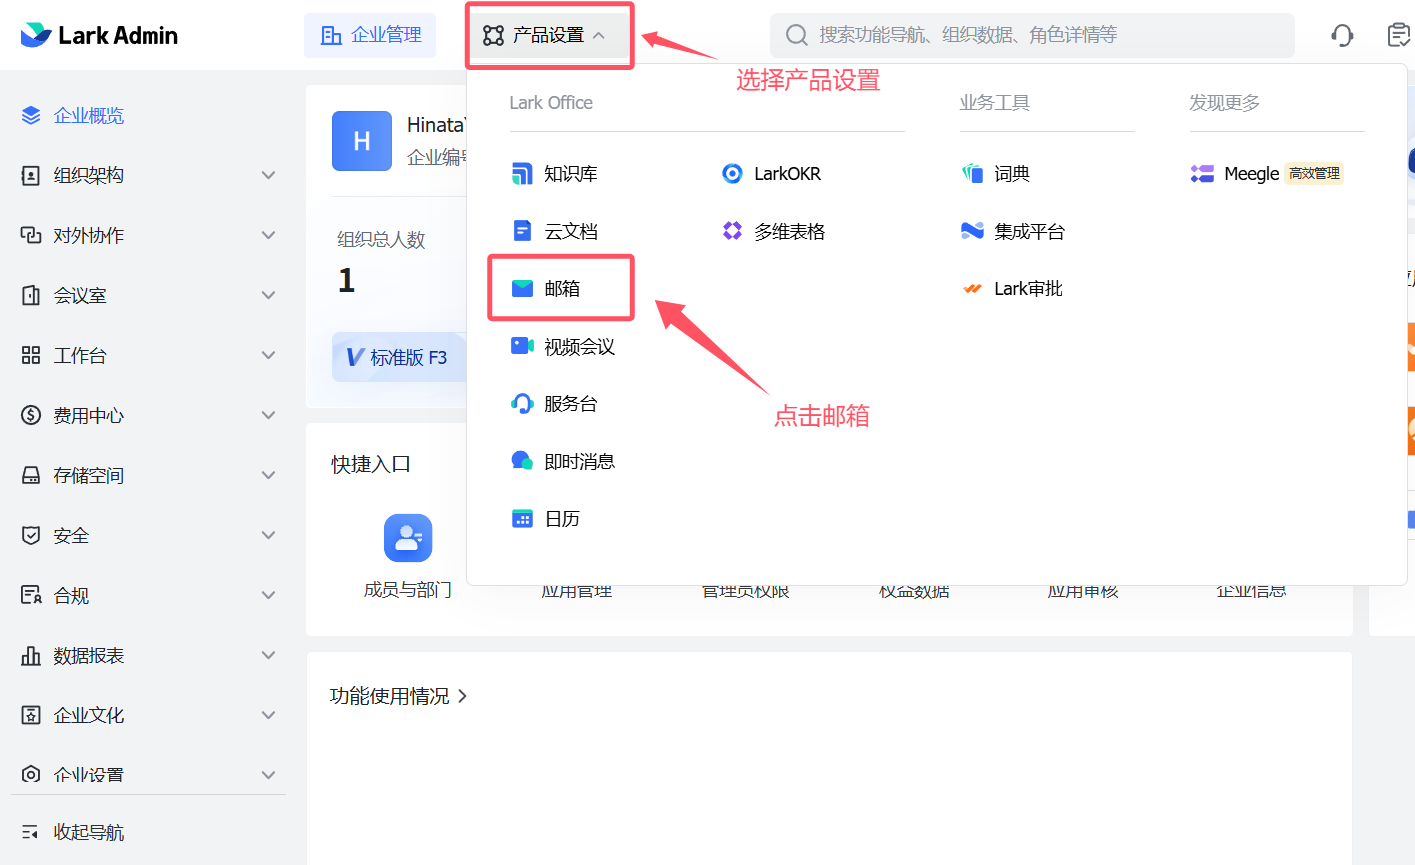Click the customer support headset icon
The width and height of the screenshot is (1415, 865).
(1342, 36)
